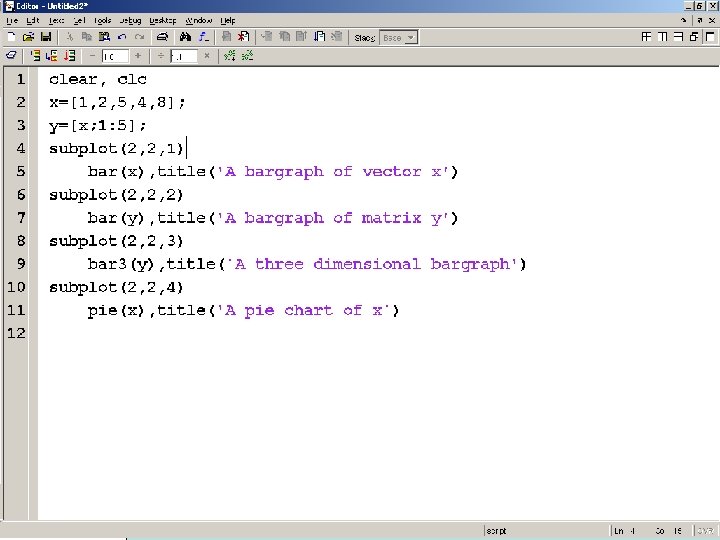Click the Cut scissors icon

click(70, 37)
